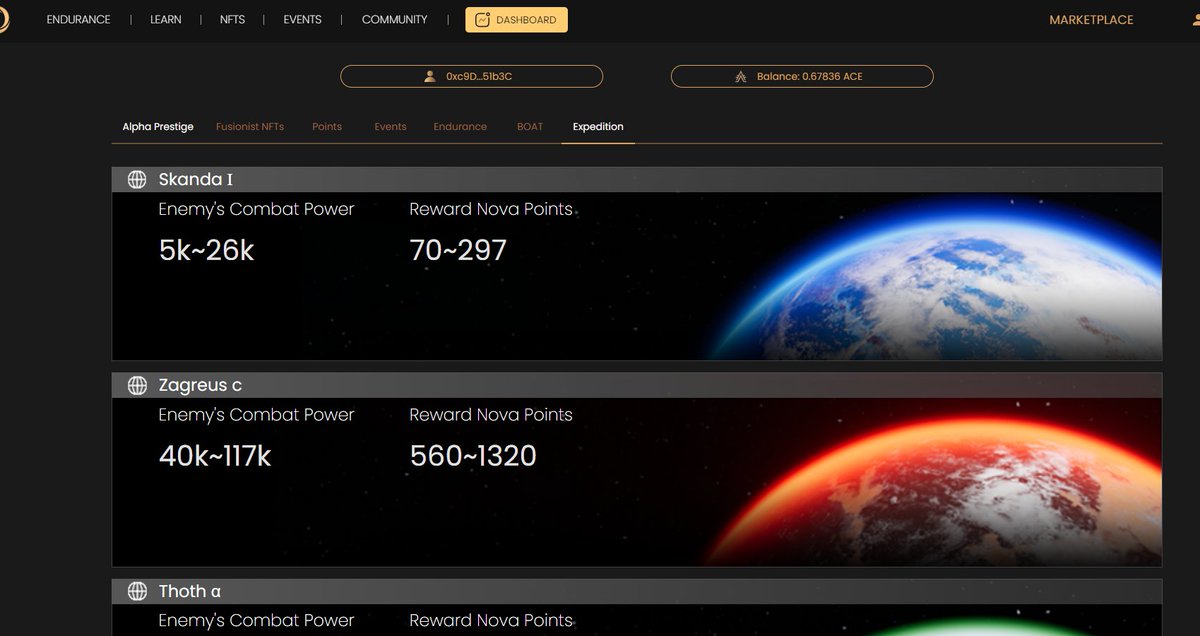1200x636 pixels.
Task: Click the Skanda I planet title
Action: [x=195, y=180]
